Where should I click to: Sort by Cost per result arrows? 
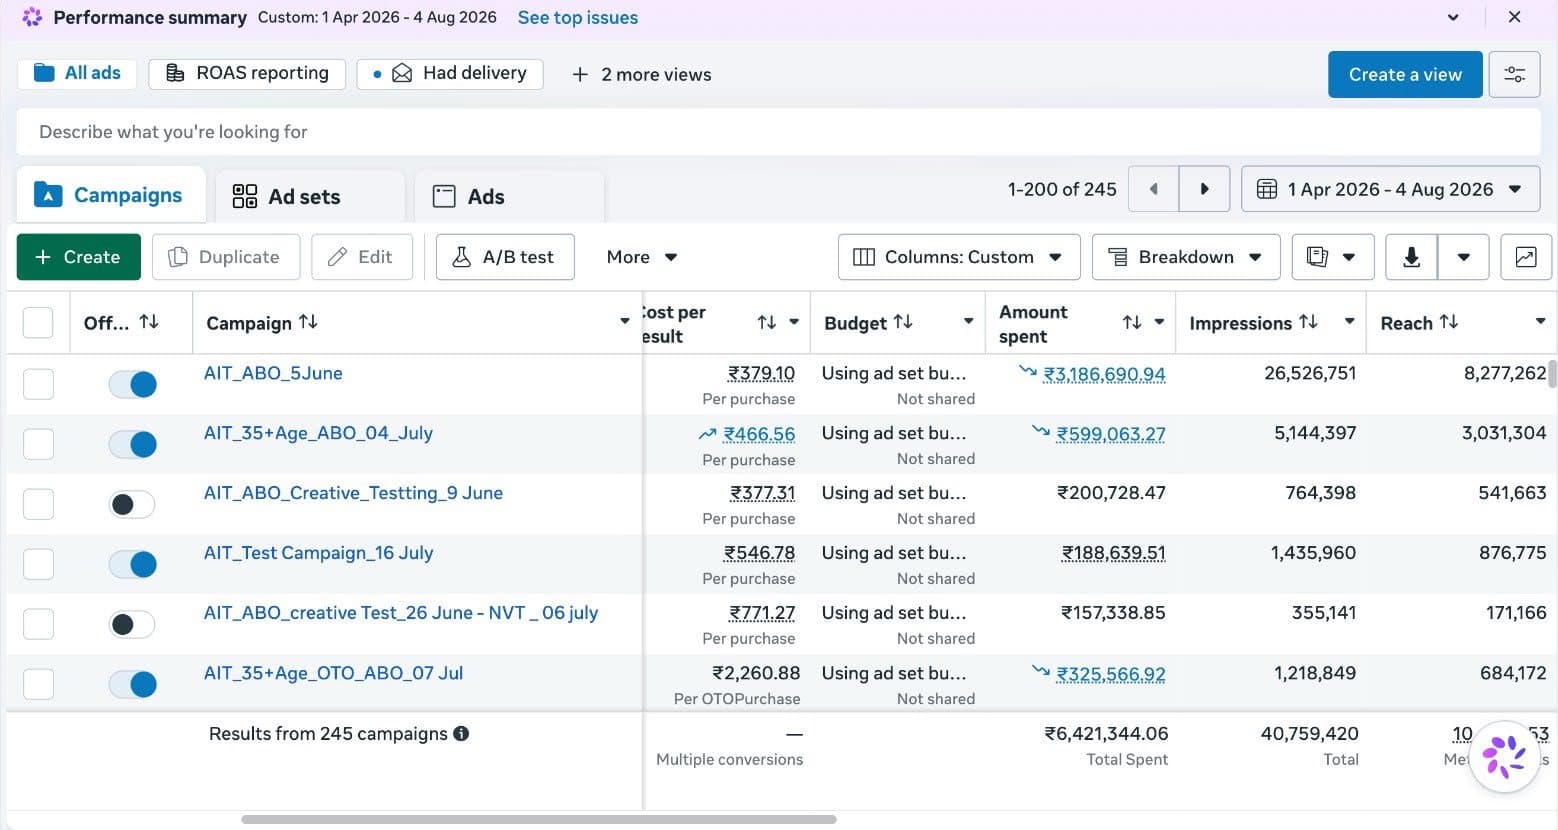767,322
